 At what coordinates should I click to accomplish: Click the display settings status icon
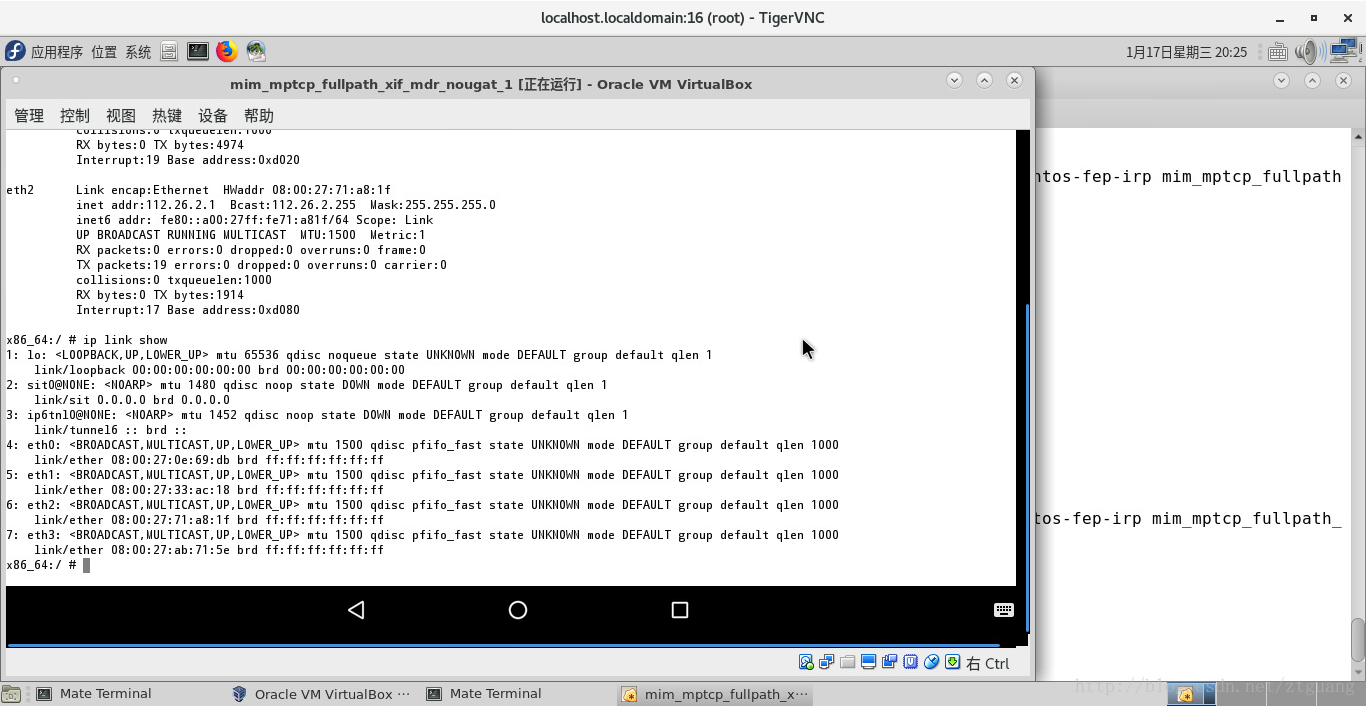868,662
